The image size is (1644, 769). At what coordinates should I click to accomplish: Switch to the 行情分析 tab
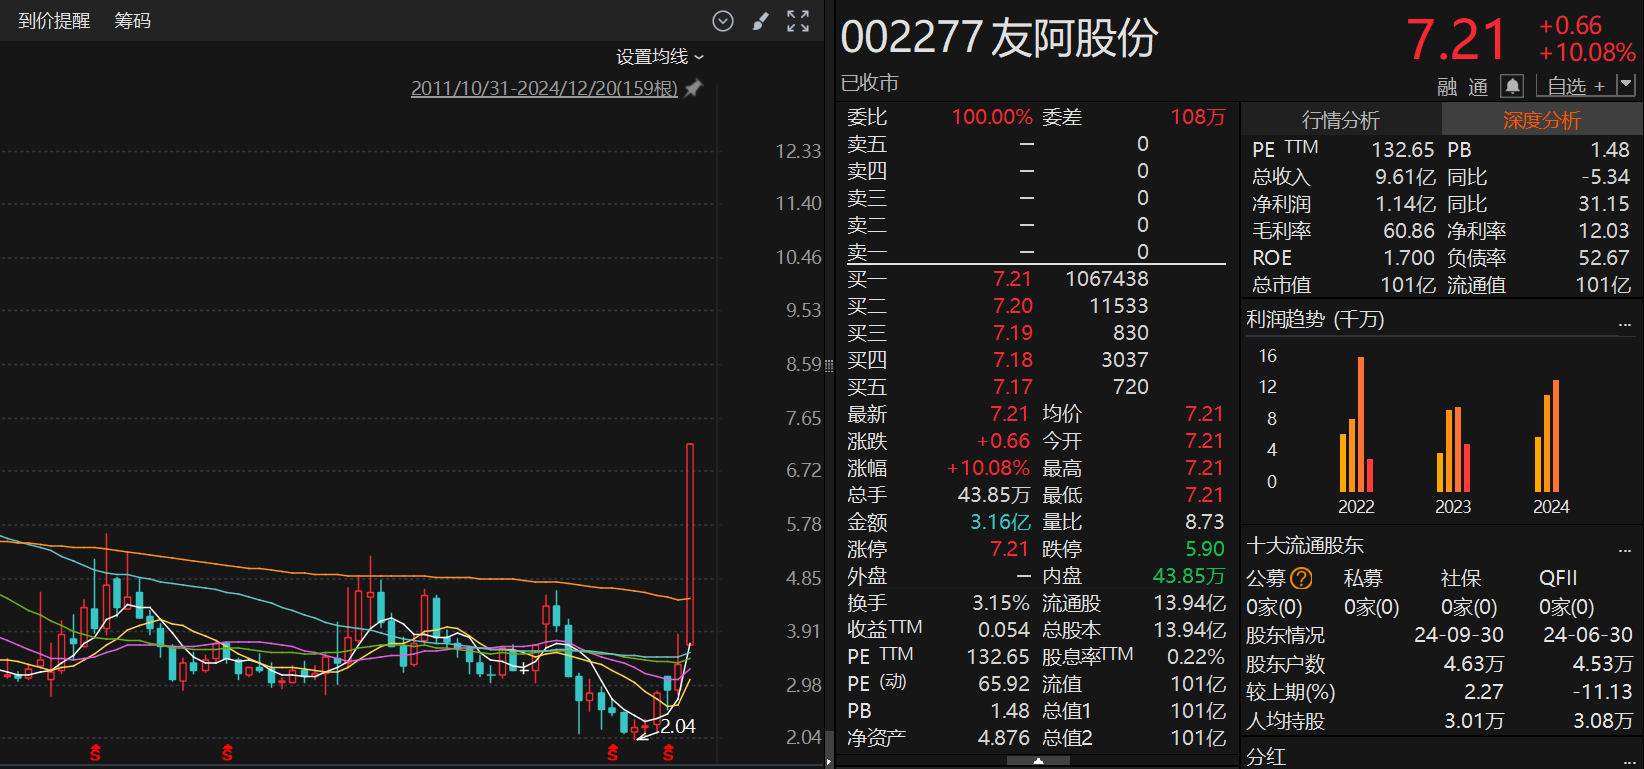click(x=1341, y=120)
